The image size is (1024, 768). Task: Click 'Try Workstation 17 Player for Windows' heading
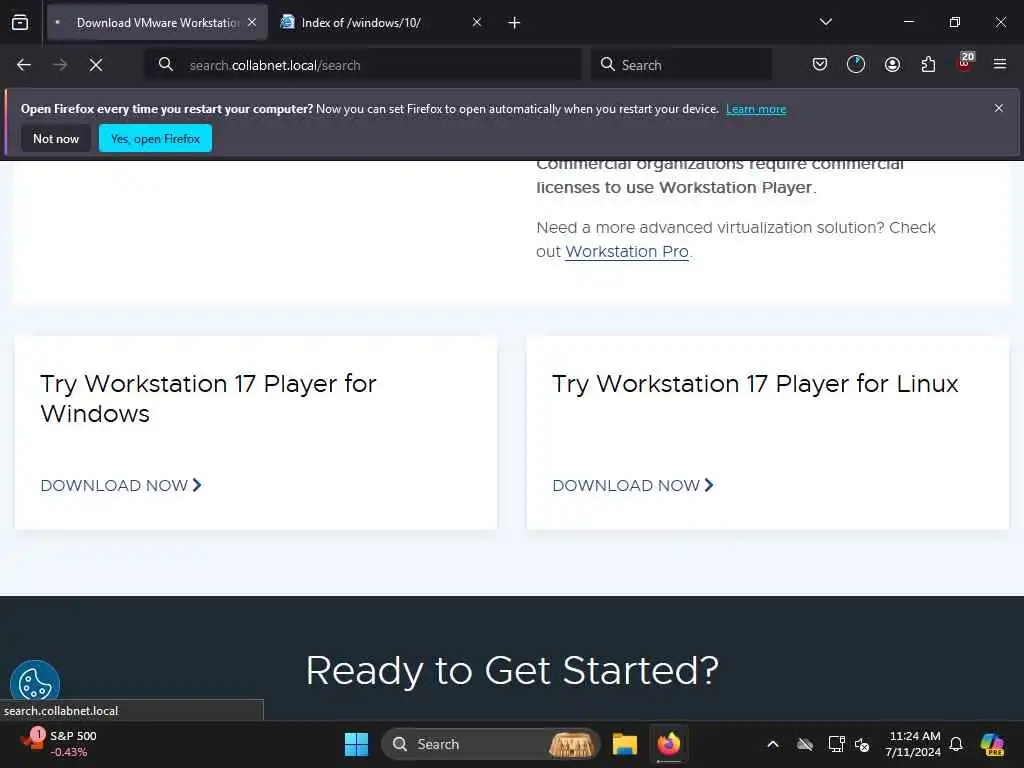pyautogui.click(x=208, y=398)
